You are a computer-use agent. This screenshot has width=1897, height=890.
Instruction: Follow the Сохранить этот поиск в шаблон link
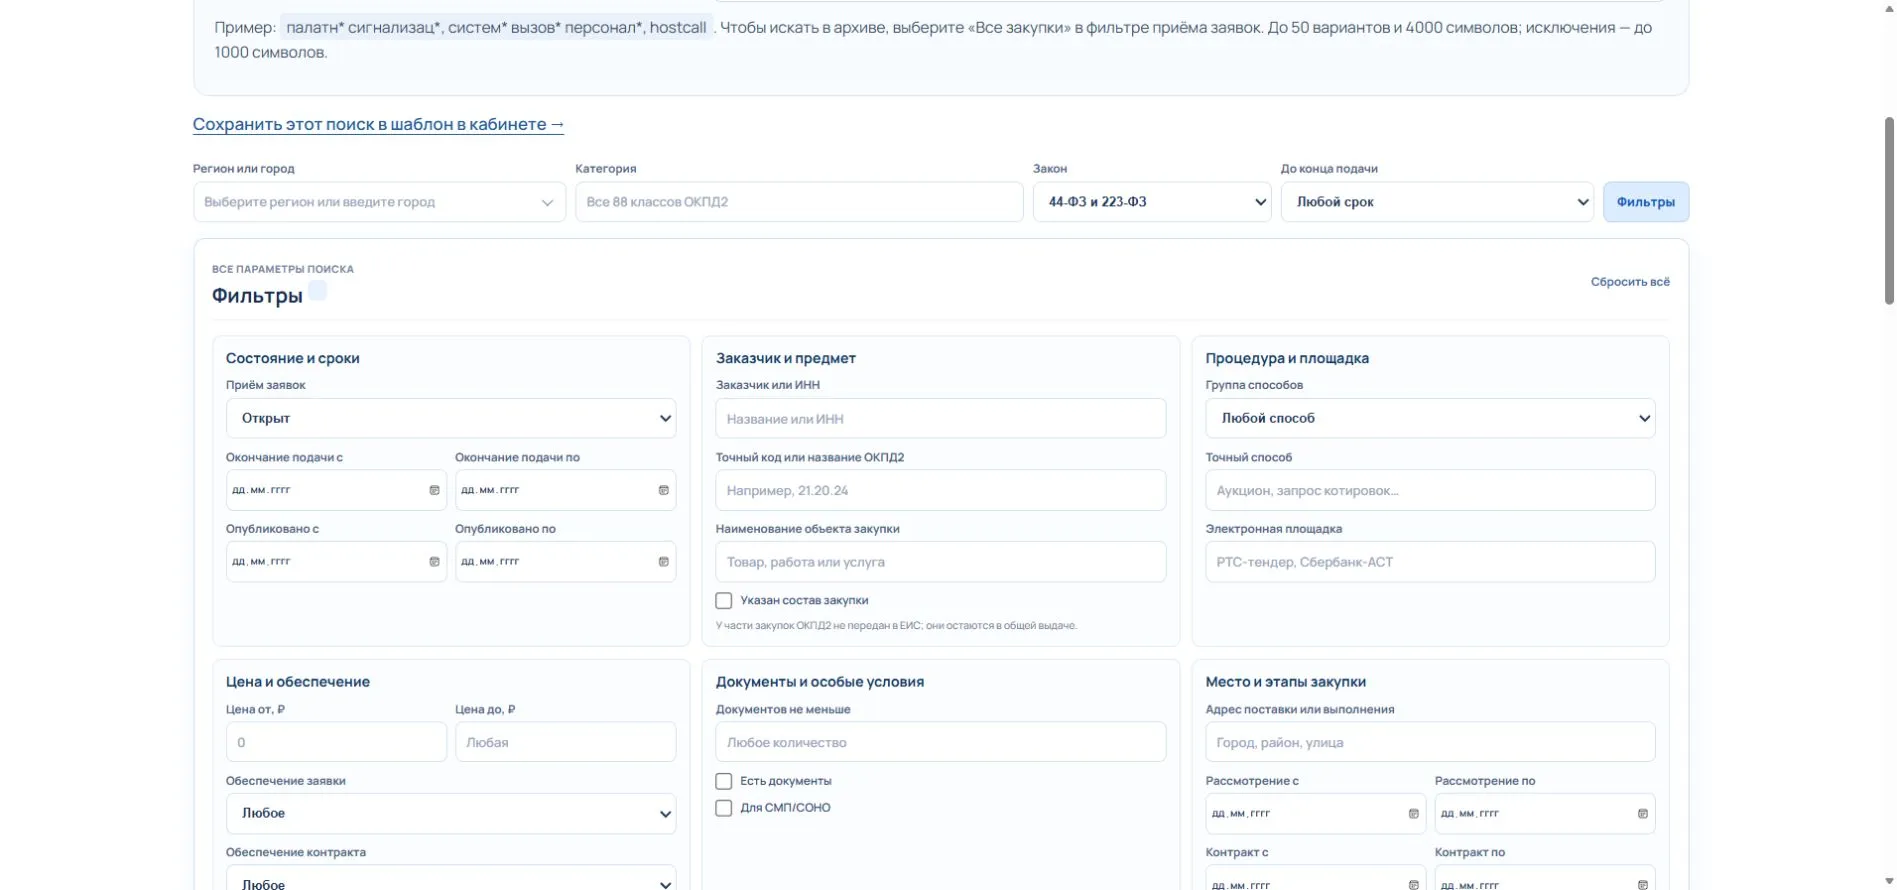(378, 124)
